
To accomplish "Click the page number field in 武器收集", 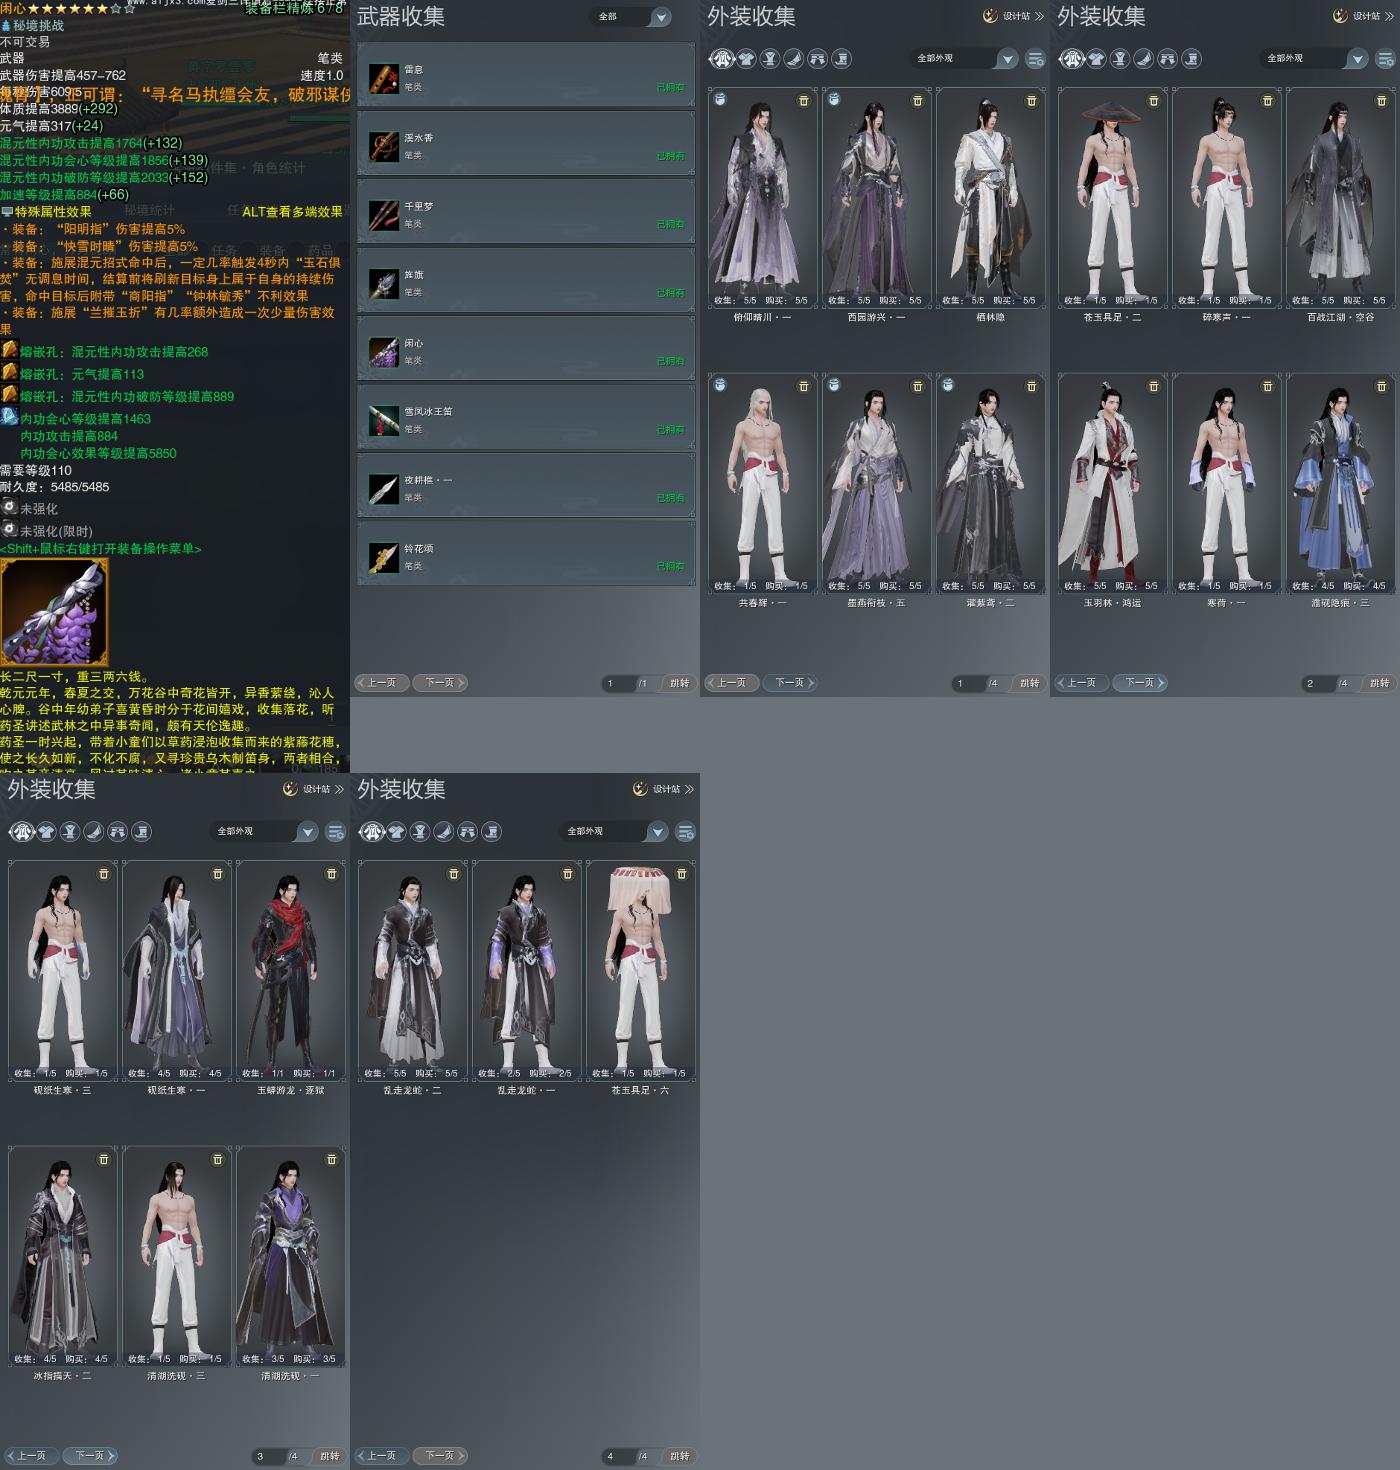I will coord(618,684).
